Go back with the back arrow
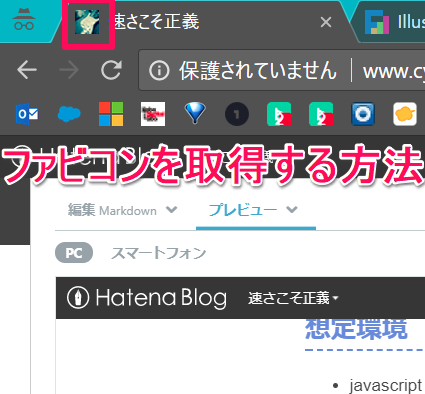 click(x=27, y=70)
